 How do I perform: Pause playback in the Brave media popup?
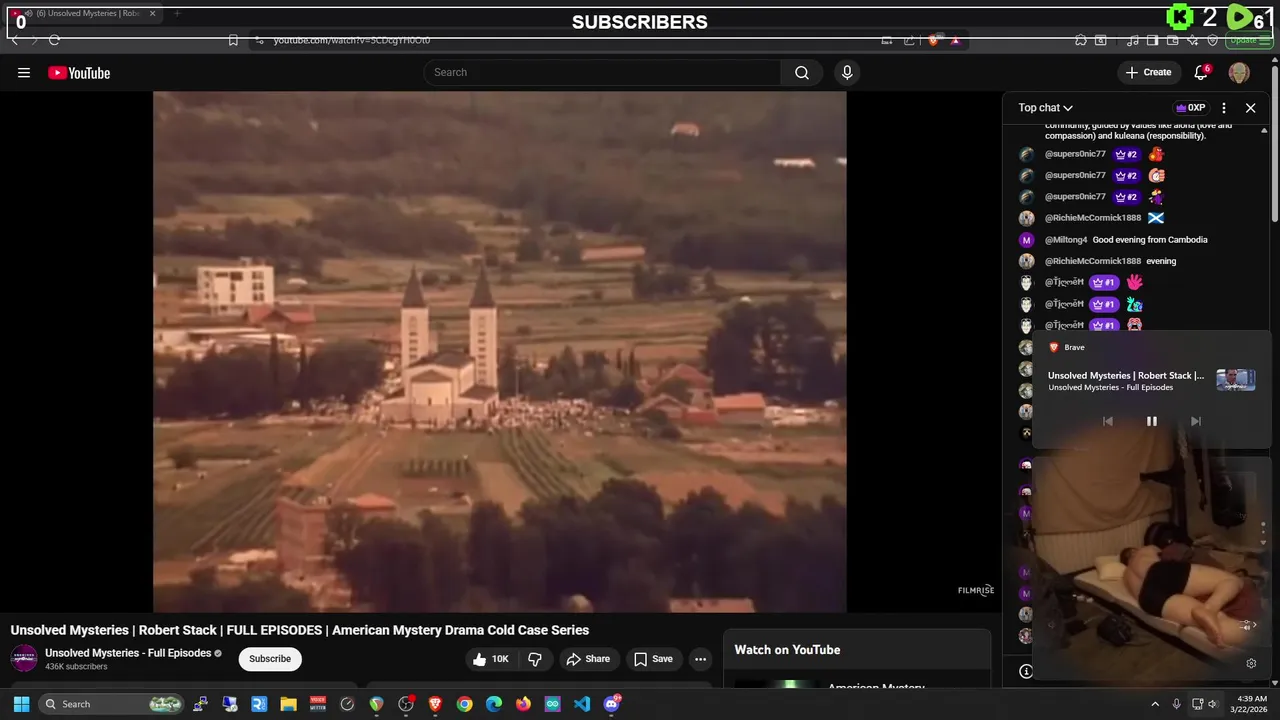(x=1151, y=421)
